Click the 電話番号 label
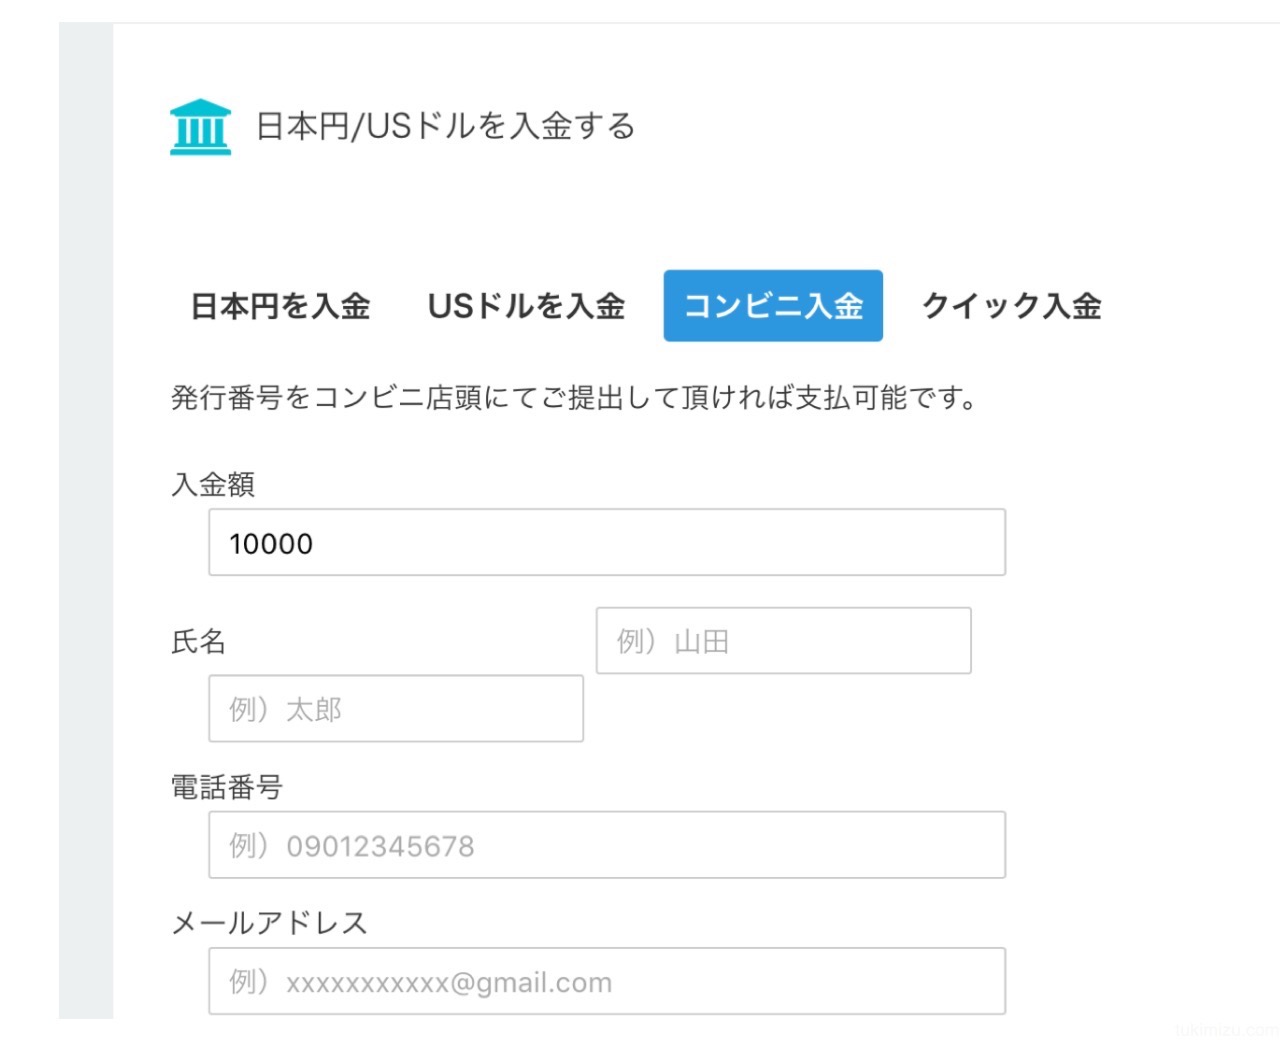This screenshot has width=1280, height=1041. tap(227, 787)
